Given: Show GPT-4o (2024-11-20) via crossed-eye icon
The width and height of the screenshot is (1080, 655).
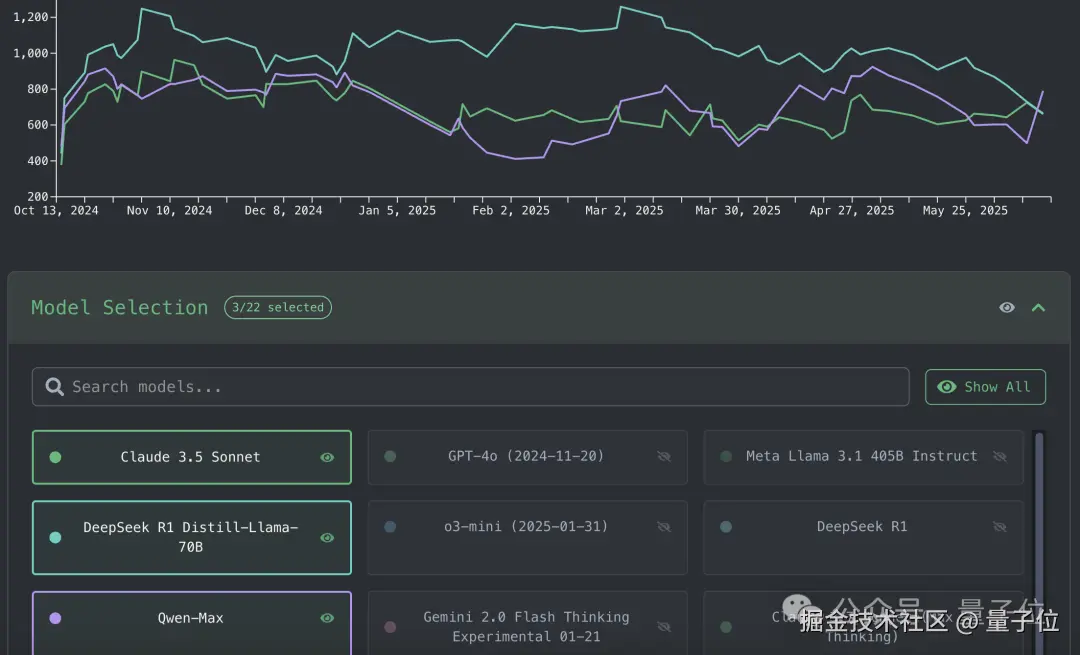Looking at the screenshot, I should 664,457.
